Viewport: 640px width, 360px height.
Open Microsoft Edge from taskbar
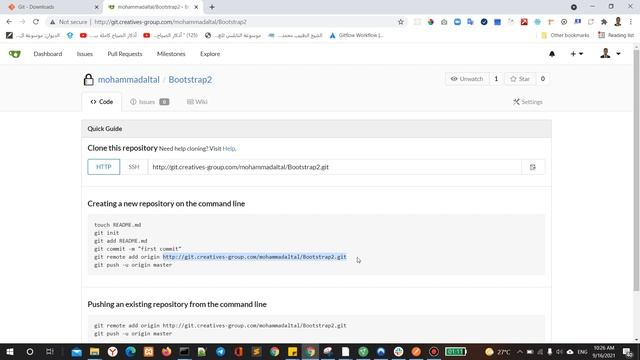coord(131,351)
